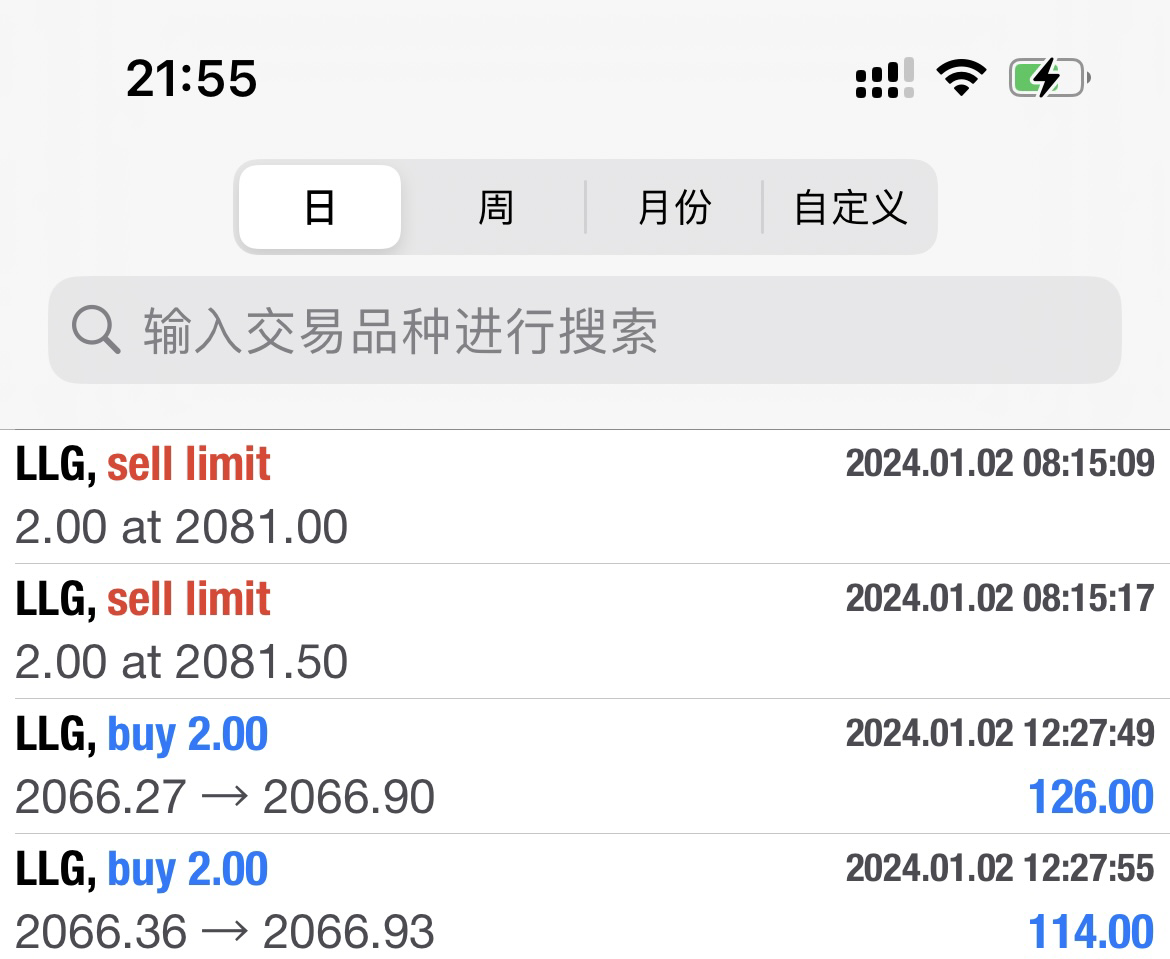Image resolution: width=1170 pixels, height=959 pixels.
Task: Tap the timestamp 2024.01.02 12:27:49
Action: [x=1000, y=733]
